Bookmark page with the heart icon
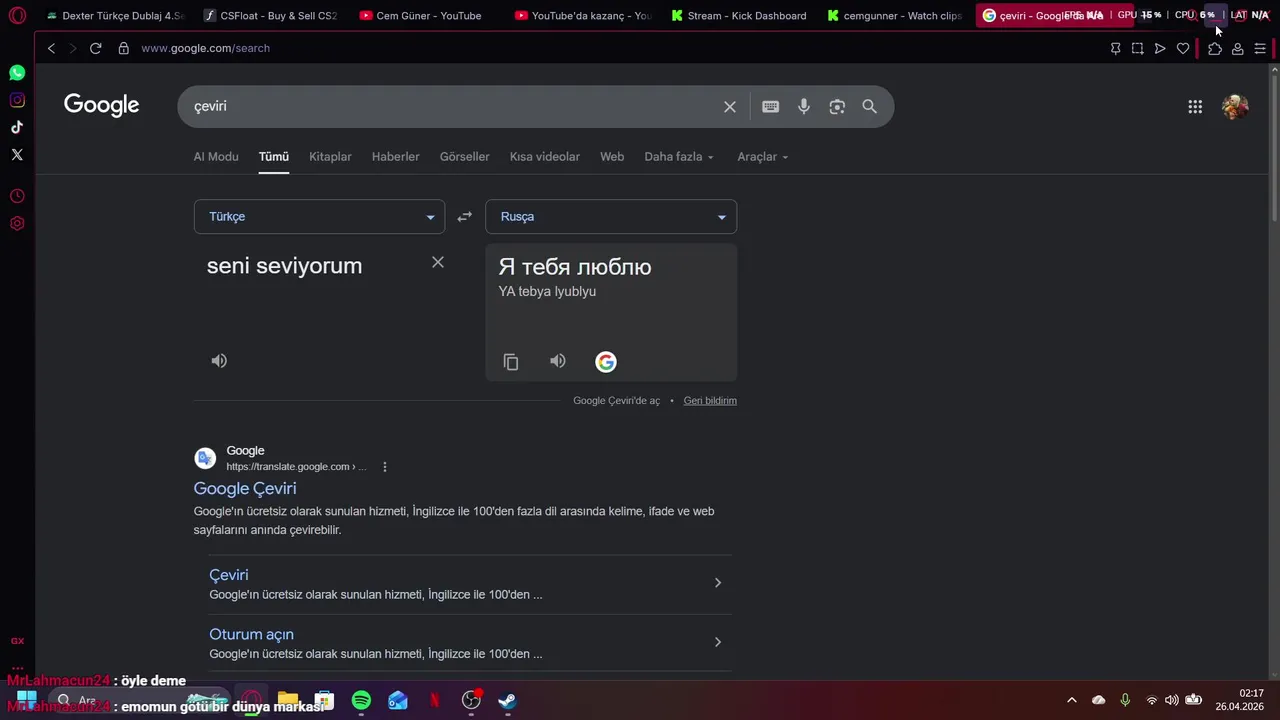 coord(1183,48)
